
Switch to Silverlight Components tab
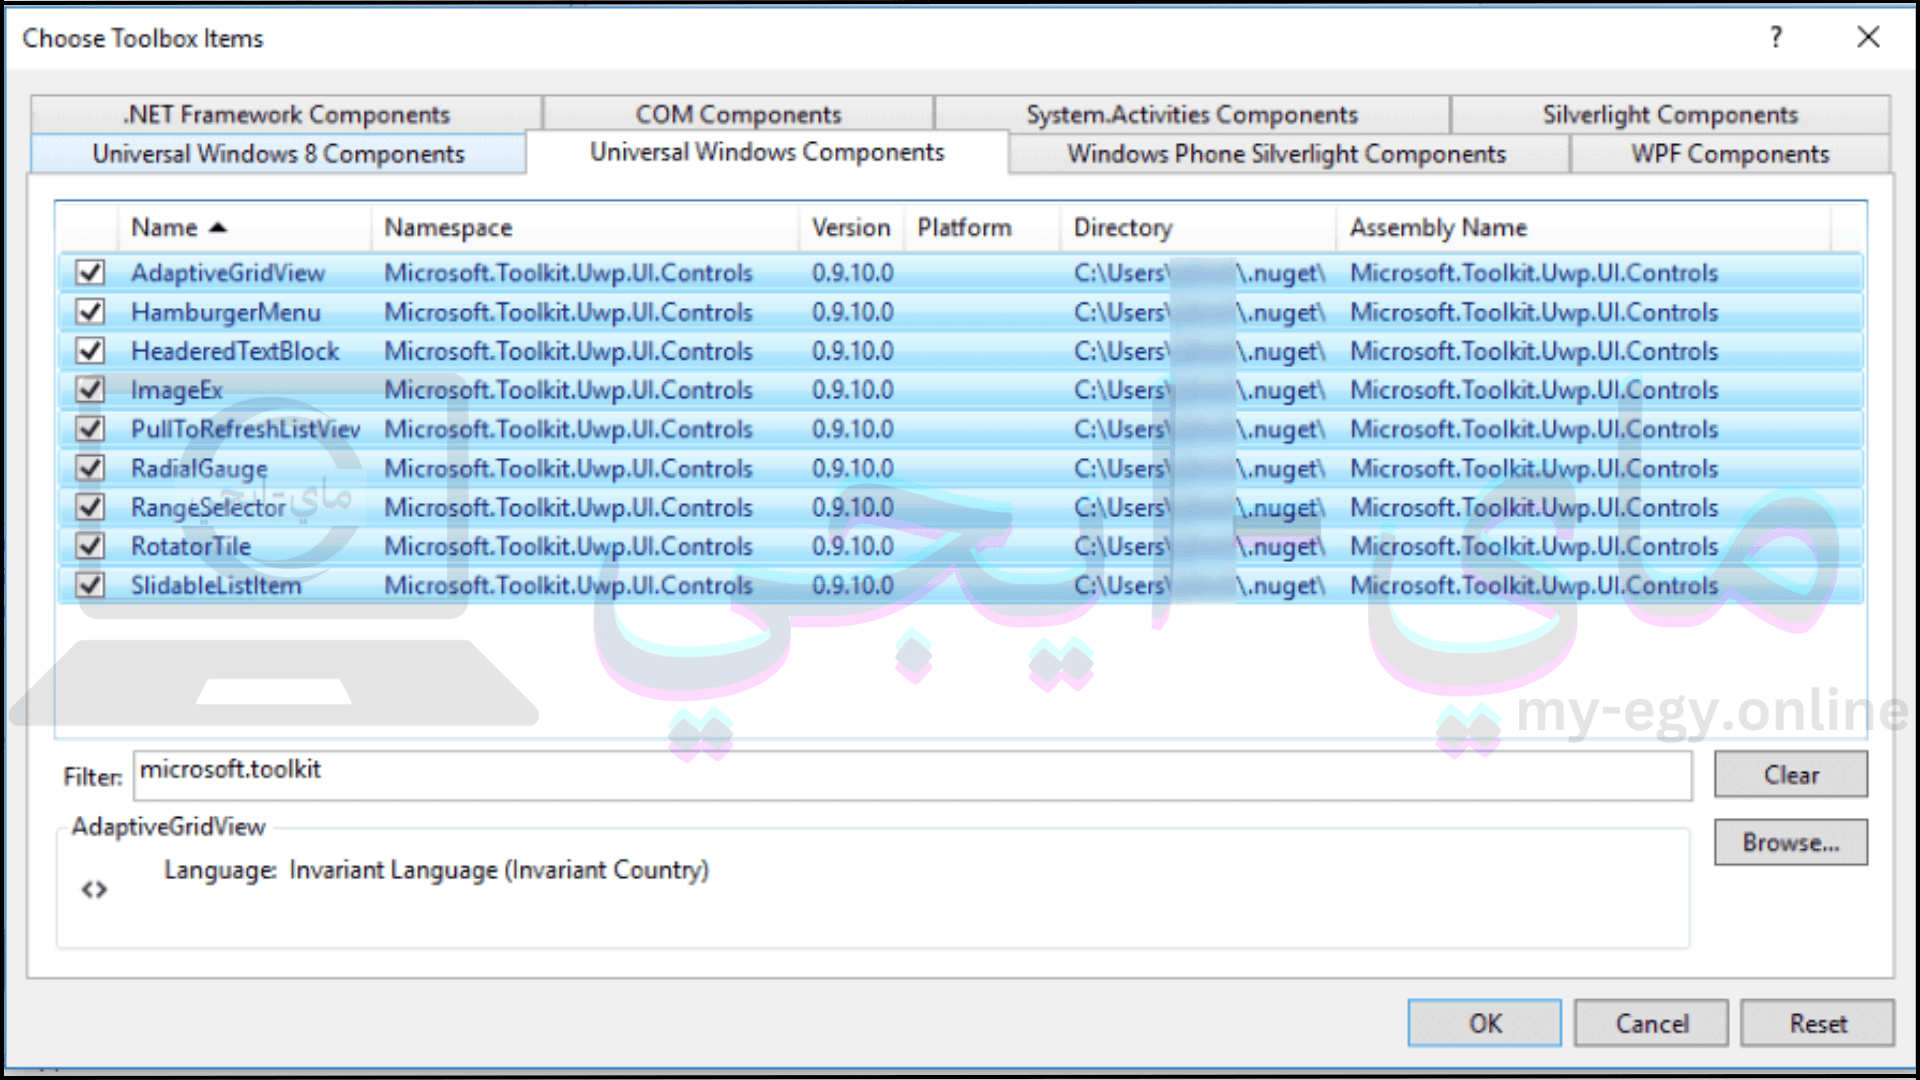click(1670, 114)
